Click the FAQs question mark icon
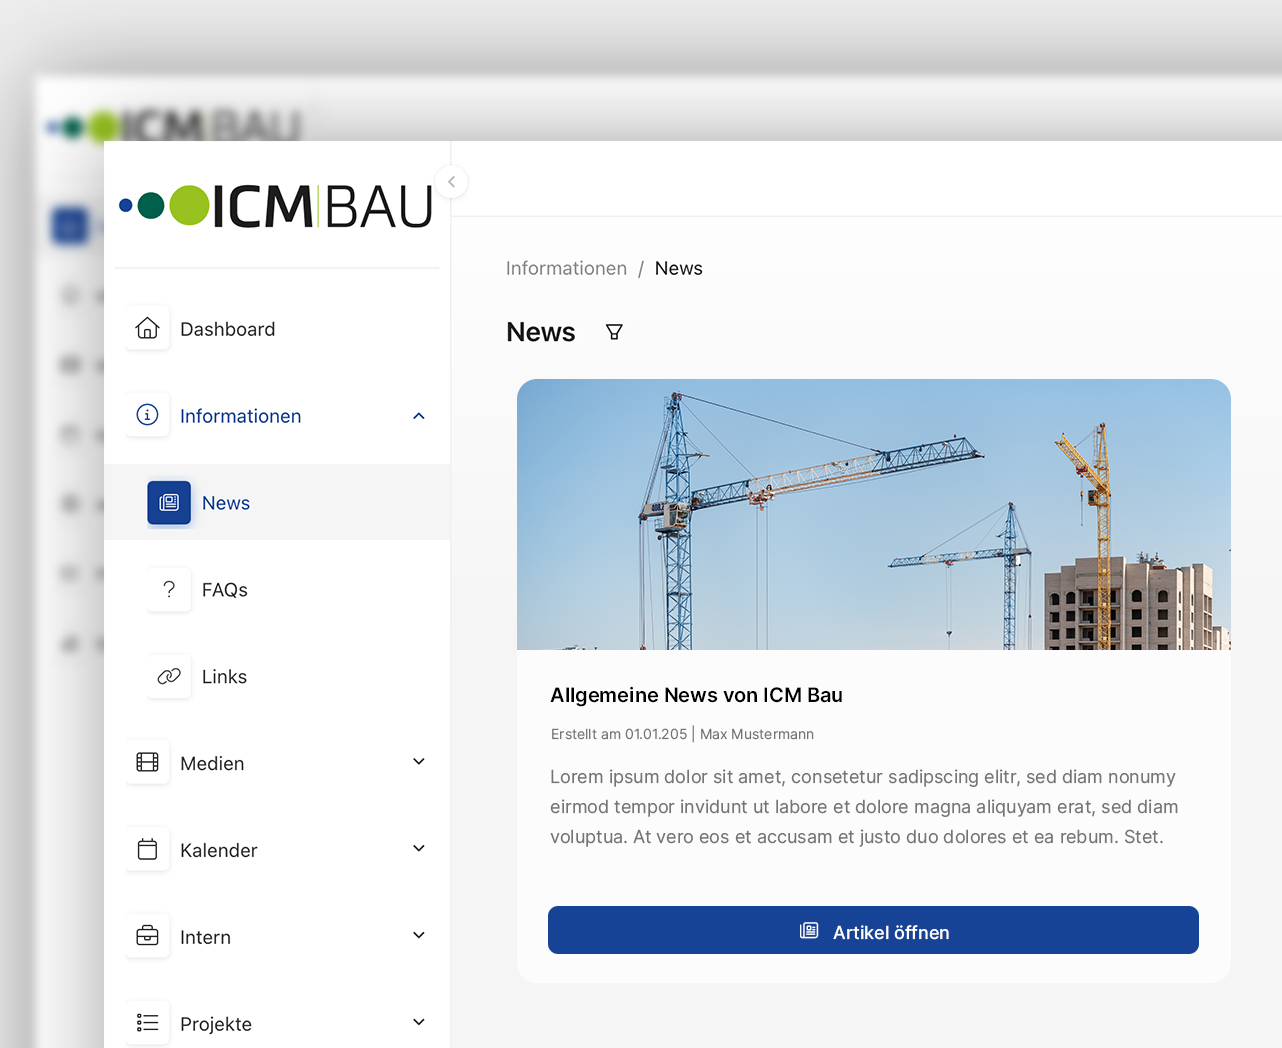This screenshot has height=1048, width=1282. (x=169, y=589)
